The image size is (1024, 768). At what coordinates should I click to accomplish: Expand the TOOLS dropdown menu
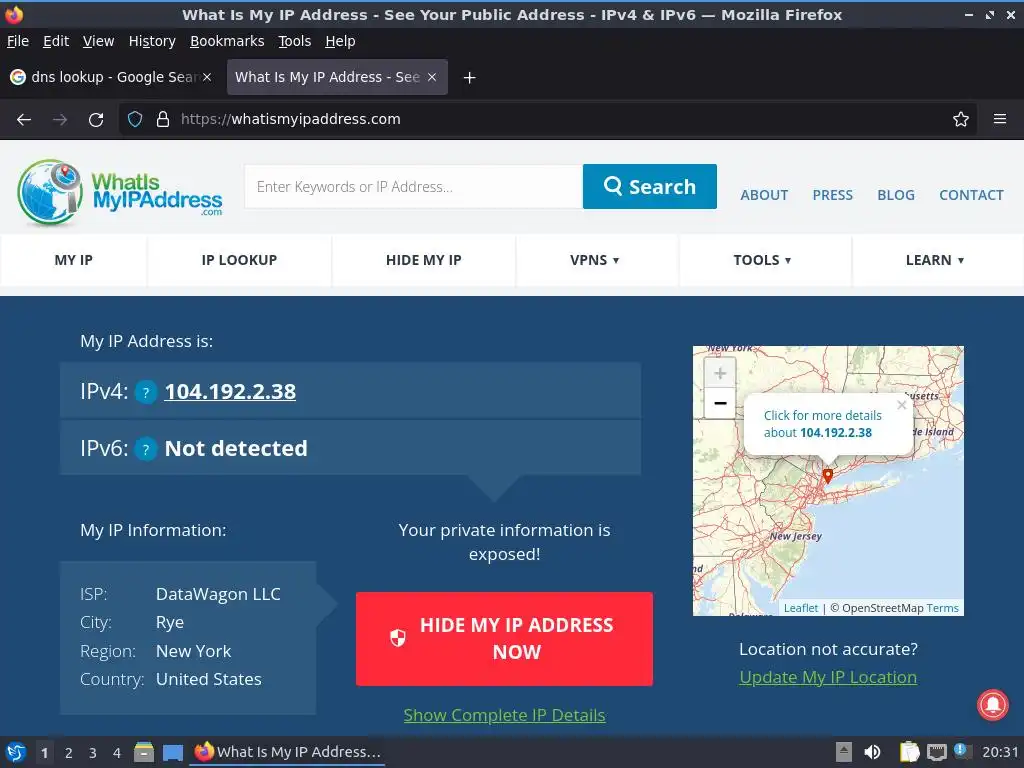click(x=761, y=260)
